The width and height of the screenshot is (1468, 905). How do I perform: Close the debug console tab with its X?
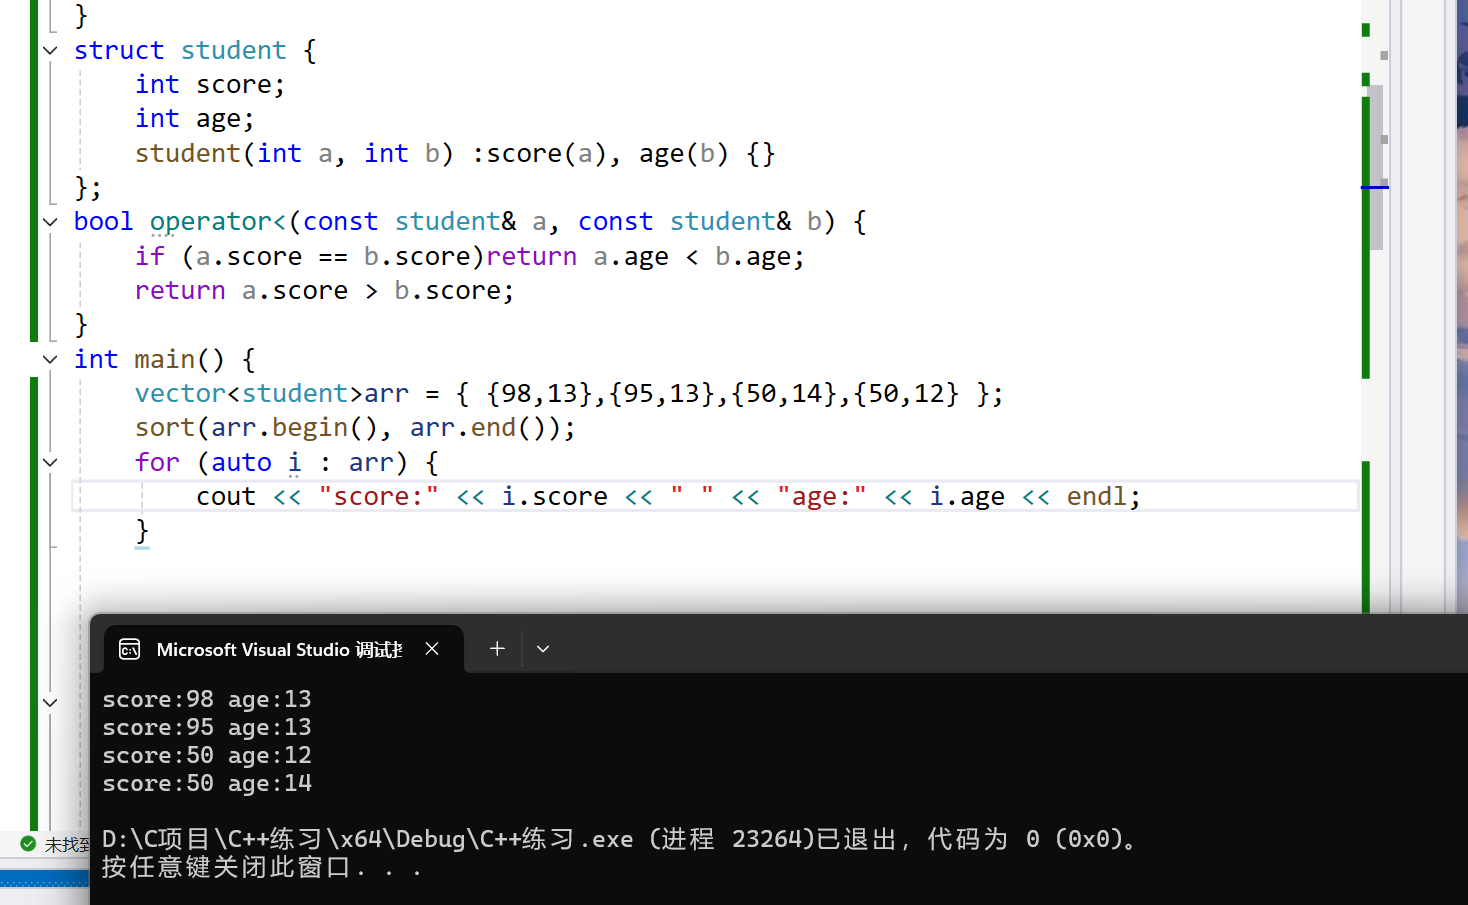click(431, 648)
